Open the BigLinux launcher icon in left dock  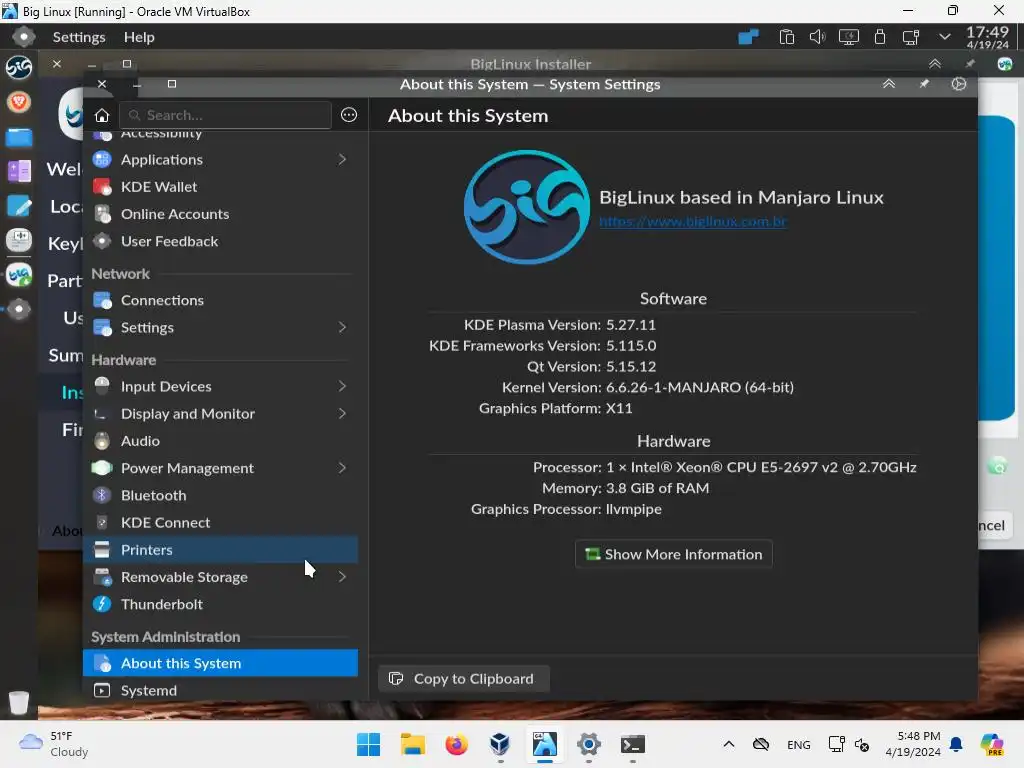point(19,67)
